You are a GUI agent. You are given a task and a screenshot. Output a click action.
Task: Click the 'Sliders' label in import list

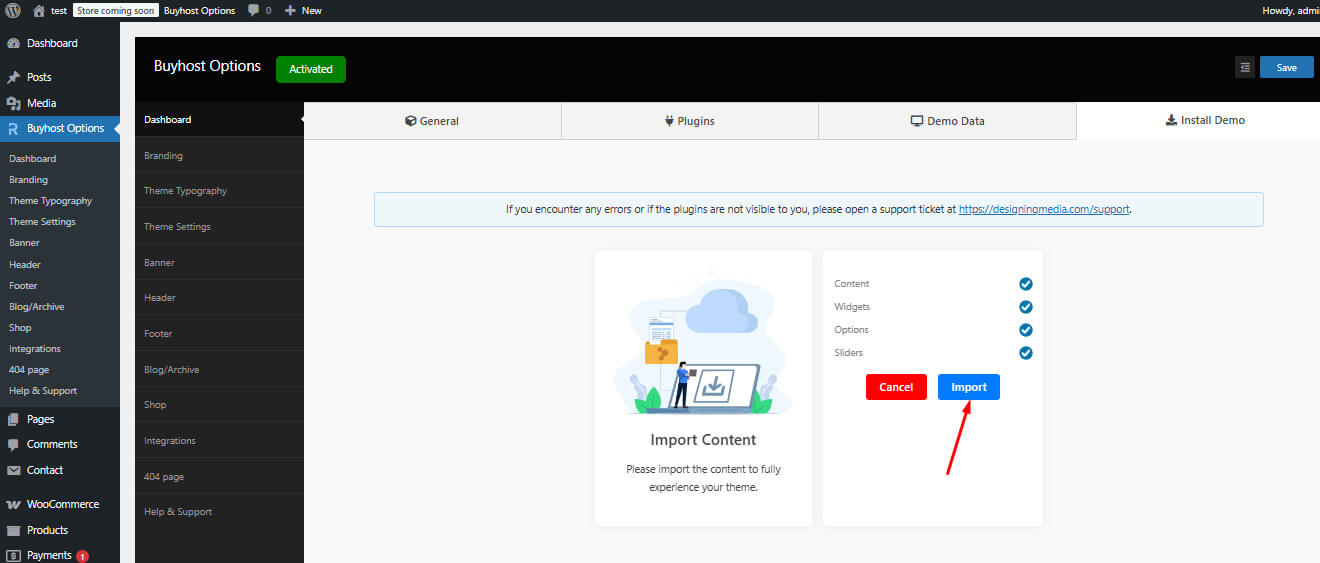click(x=849, y=353)
